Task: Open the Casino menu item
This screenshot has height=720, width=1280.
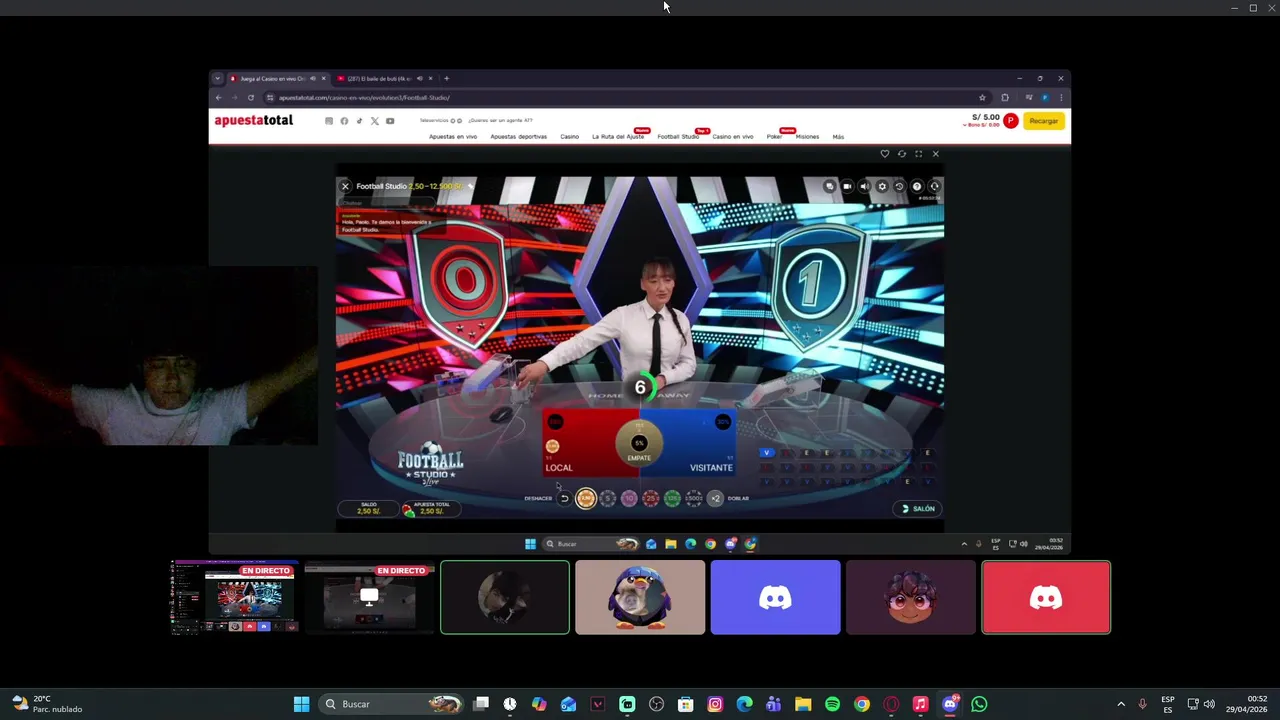Action: tap(569, 137)
